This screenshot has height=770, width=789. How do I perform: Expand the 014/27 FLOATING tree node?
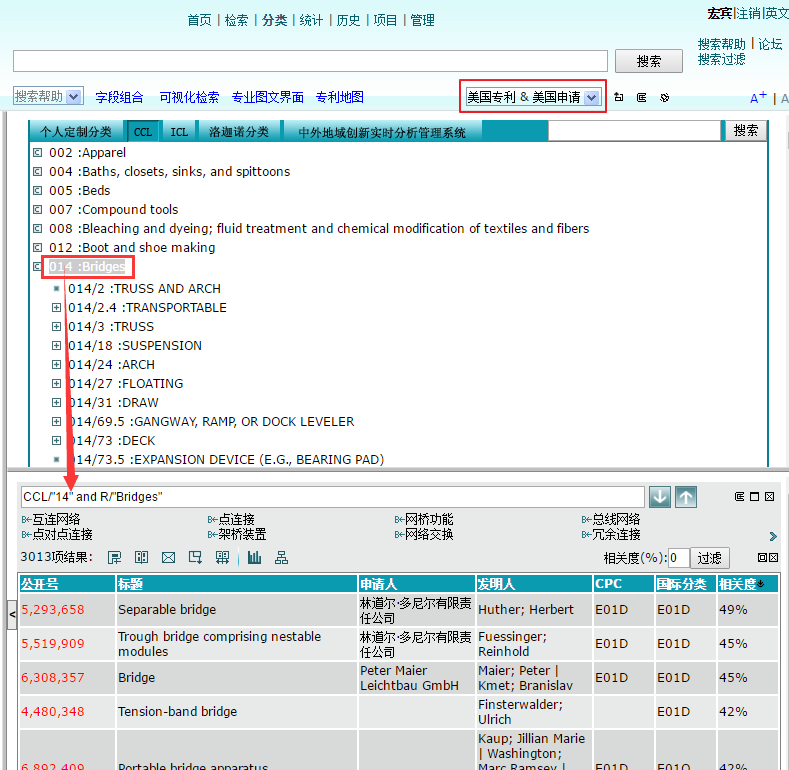(57, 384)
